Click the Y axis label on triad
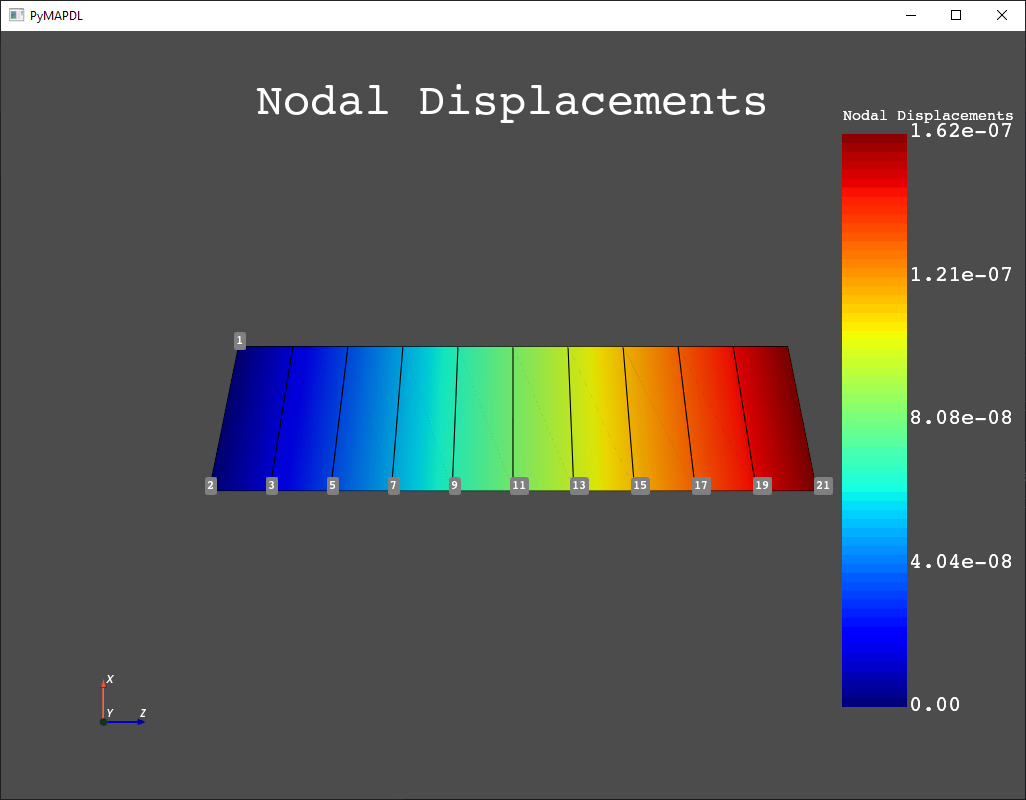This screenshot has height=800, width=1026. point(109,710)
